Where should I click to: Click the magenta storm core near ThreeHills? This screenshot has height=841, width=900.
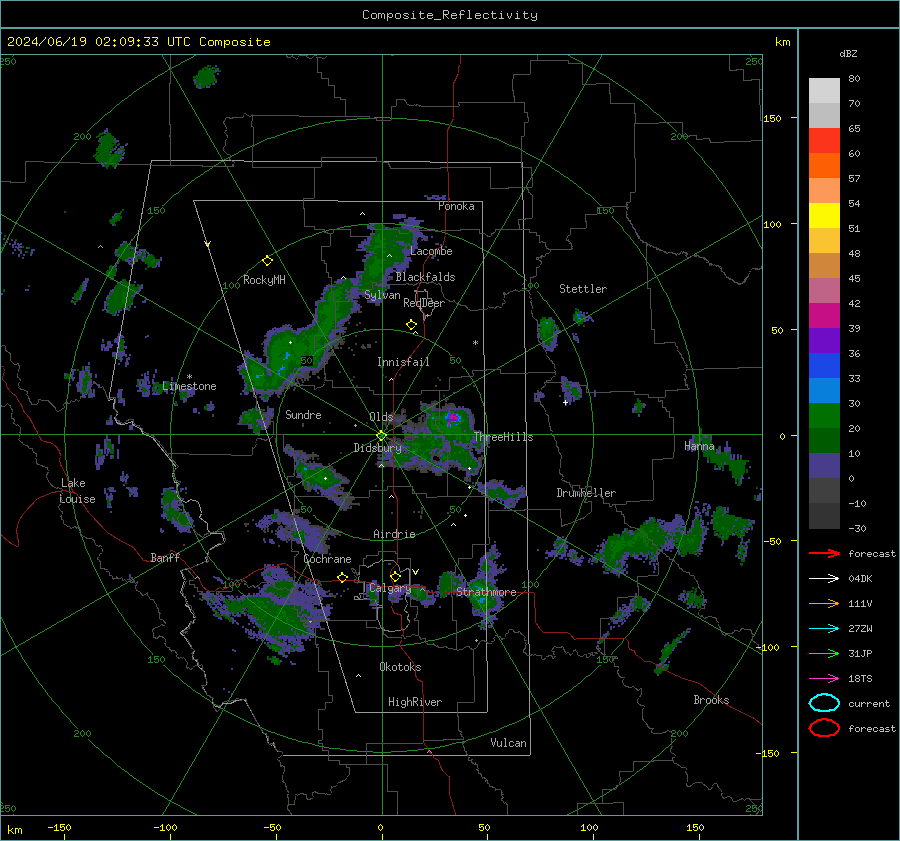(x=452, y=417)
